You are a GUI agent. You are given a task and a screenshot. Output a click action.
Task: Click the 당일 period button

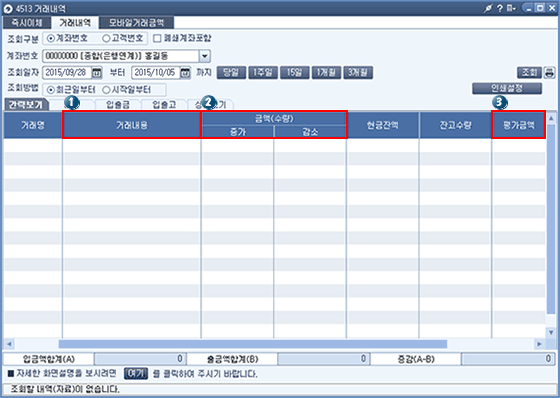[x=231, y=73]
